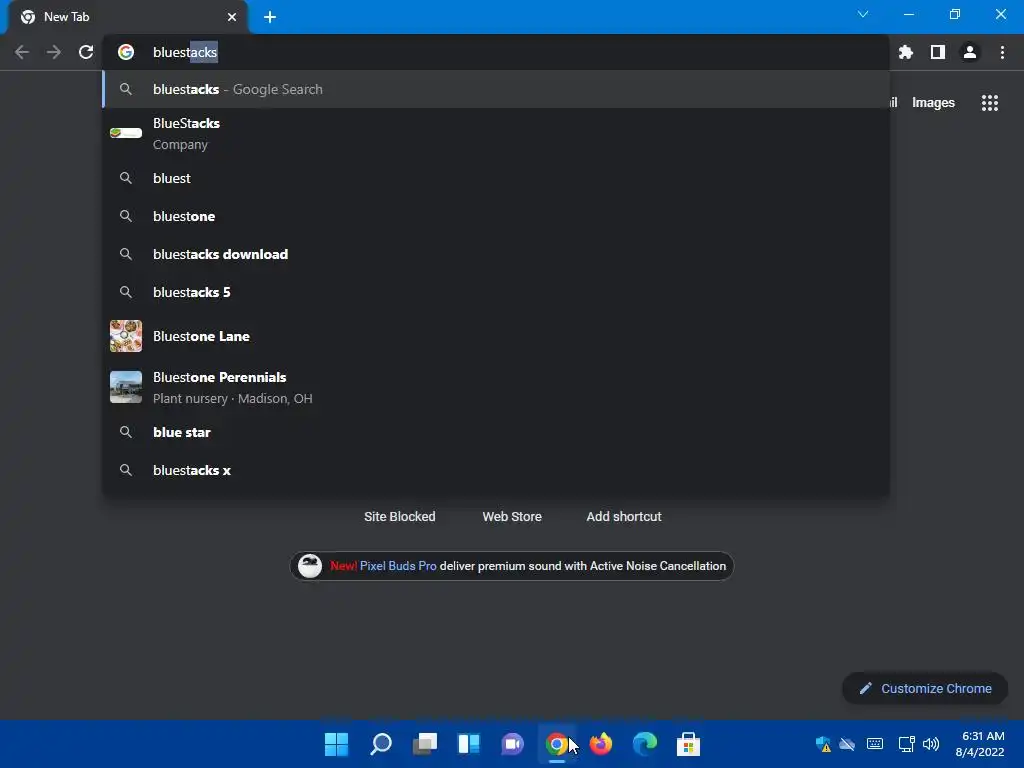The image size is (1024, 768).
Task: Click the Bluestone Lane thumbnail image
Action: 126,336
